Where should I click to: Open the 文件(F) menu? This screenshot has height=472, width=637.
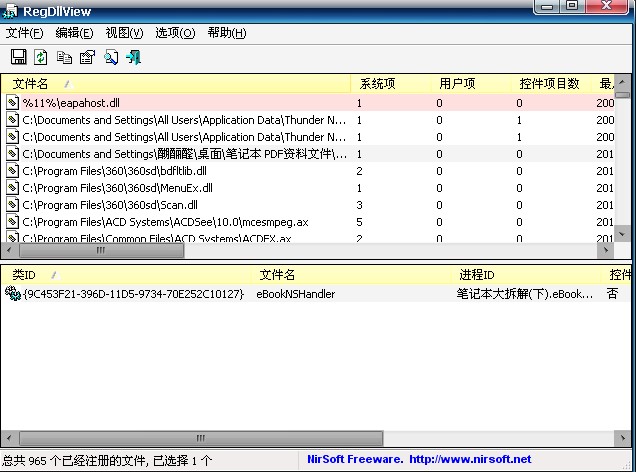click(25, 33)
